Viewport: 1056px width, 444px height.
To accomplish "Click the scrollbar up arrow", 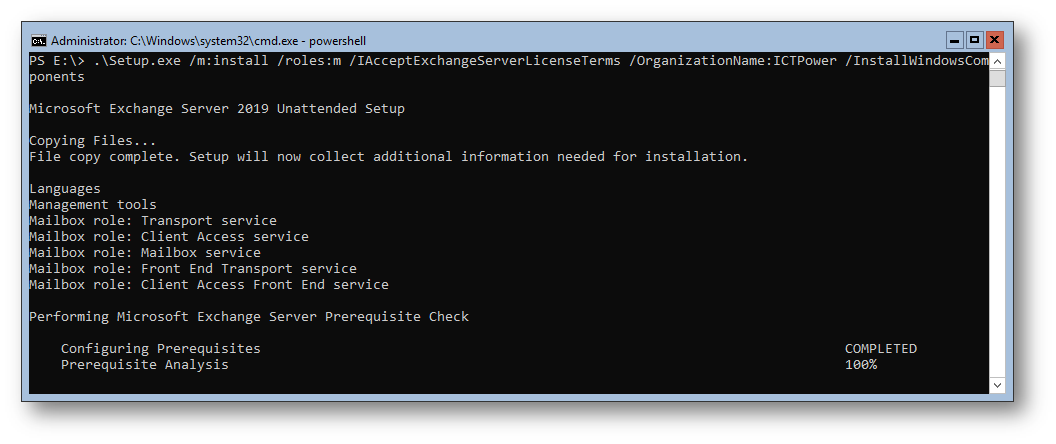I will click(x=997, y=61).
